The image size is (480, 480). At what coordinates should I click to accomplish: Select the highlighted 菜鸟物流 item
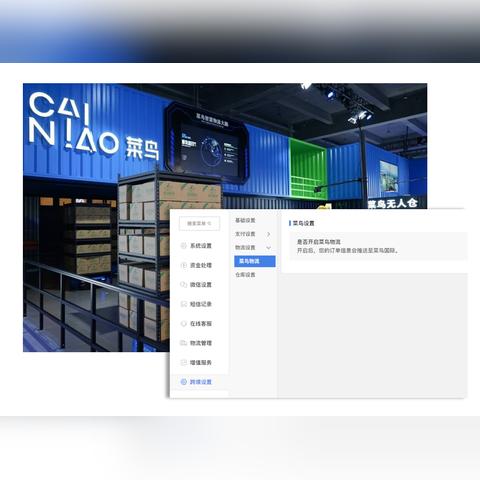coord(255,261)
